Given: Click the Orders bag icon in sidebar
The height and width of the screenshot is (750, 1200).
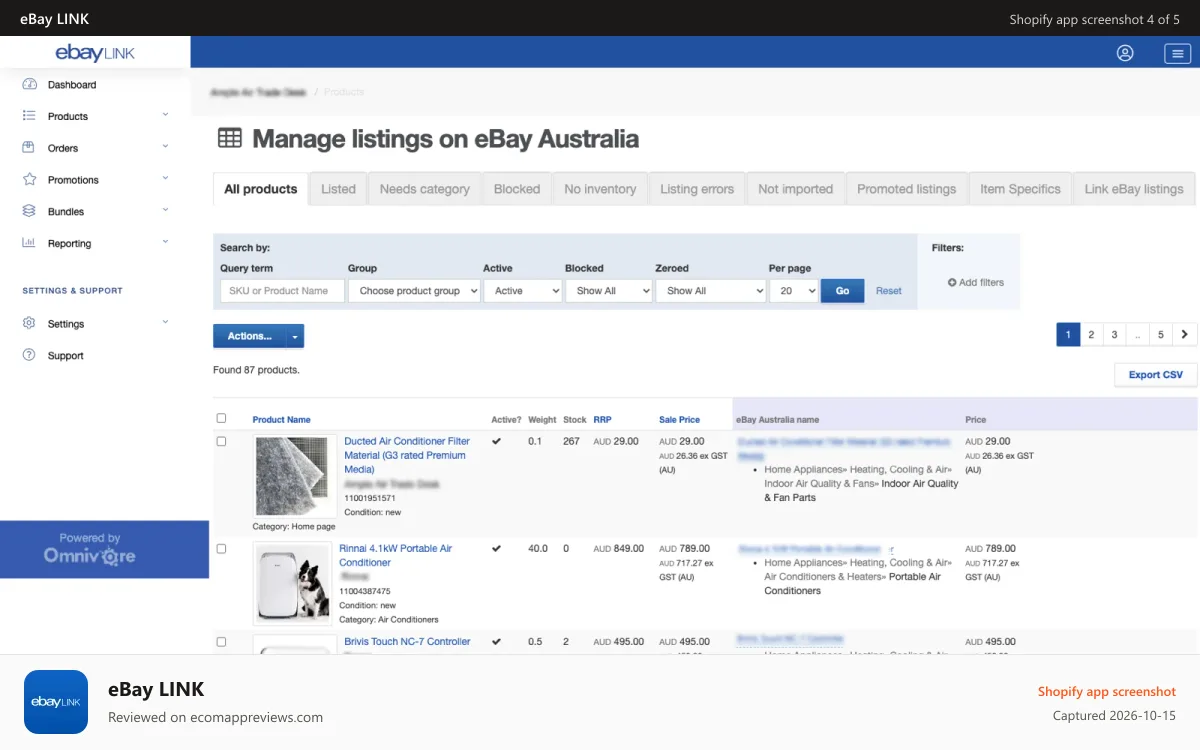Looking at the screenshot, I should (29, 148).
